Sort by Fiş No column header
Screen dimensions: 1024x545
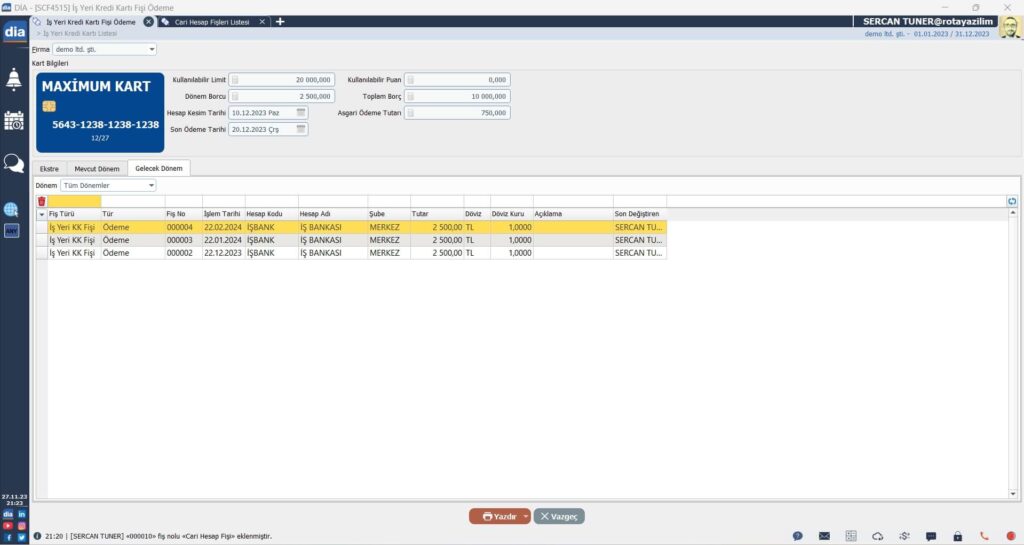pyautogui.click(x=184, y=214)
